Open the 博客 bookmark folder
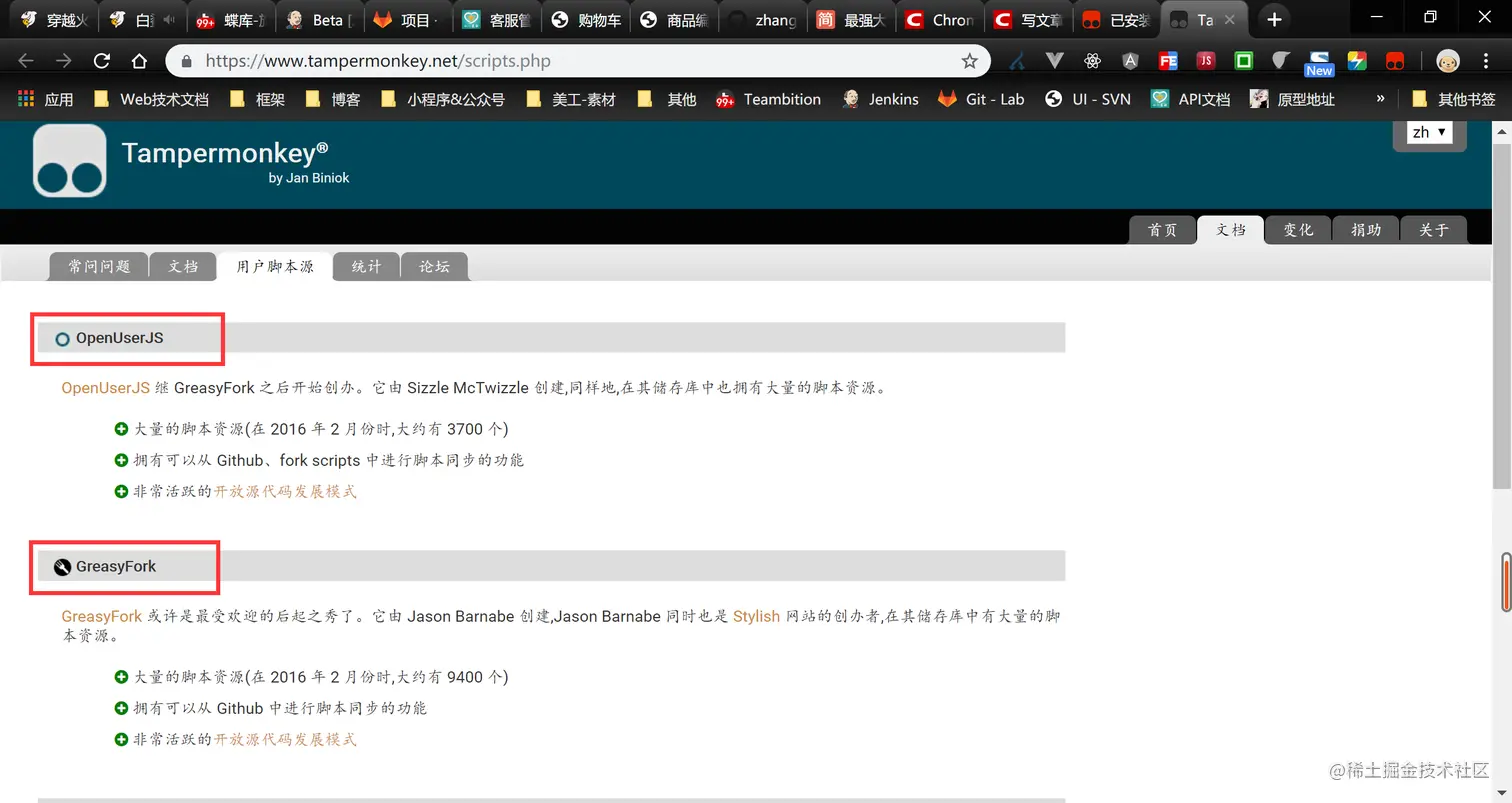1512x803 pixels. tap(333, 99)
